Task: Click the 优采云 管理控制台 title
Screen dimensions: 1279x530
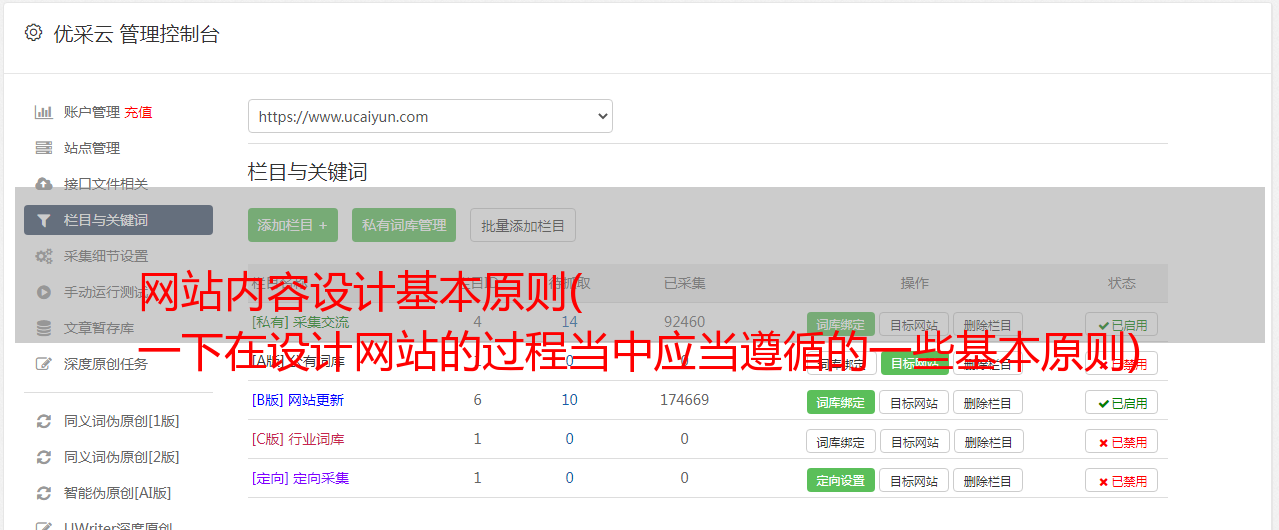Action: click(136, 34)
